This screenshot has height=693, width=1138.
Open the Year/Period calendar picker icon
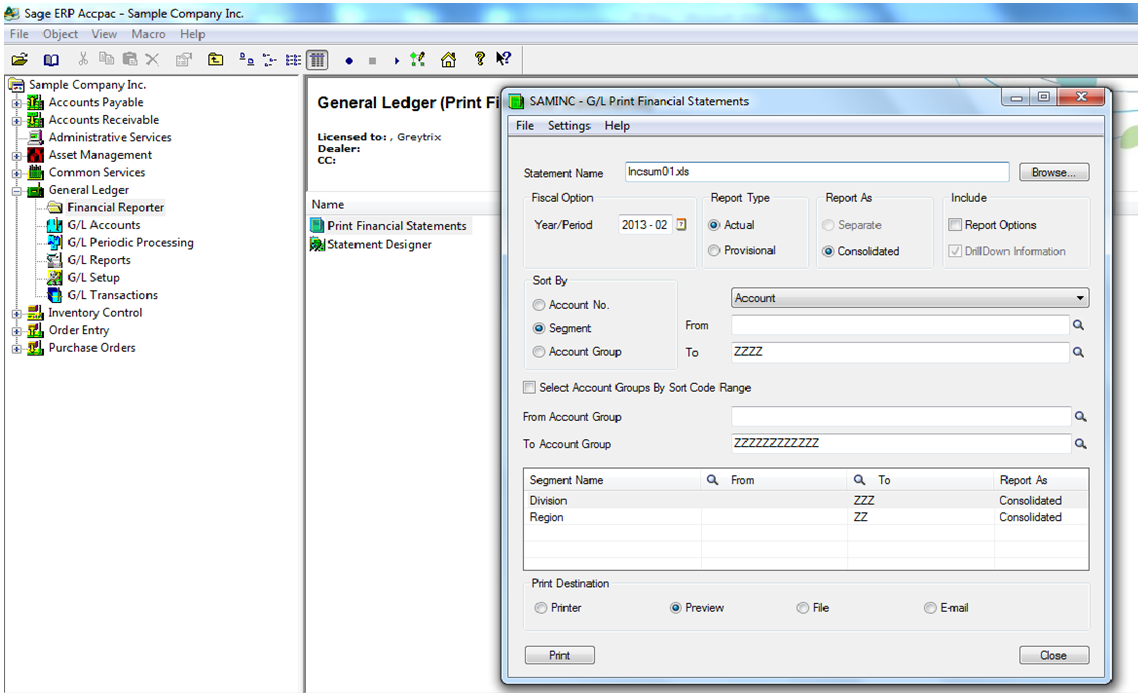pos(681,224)
